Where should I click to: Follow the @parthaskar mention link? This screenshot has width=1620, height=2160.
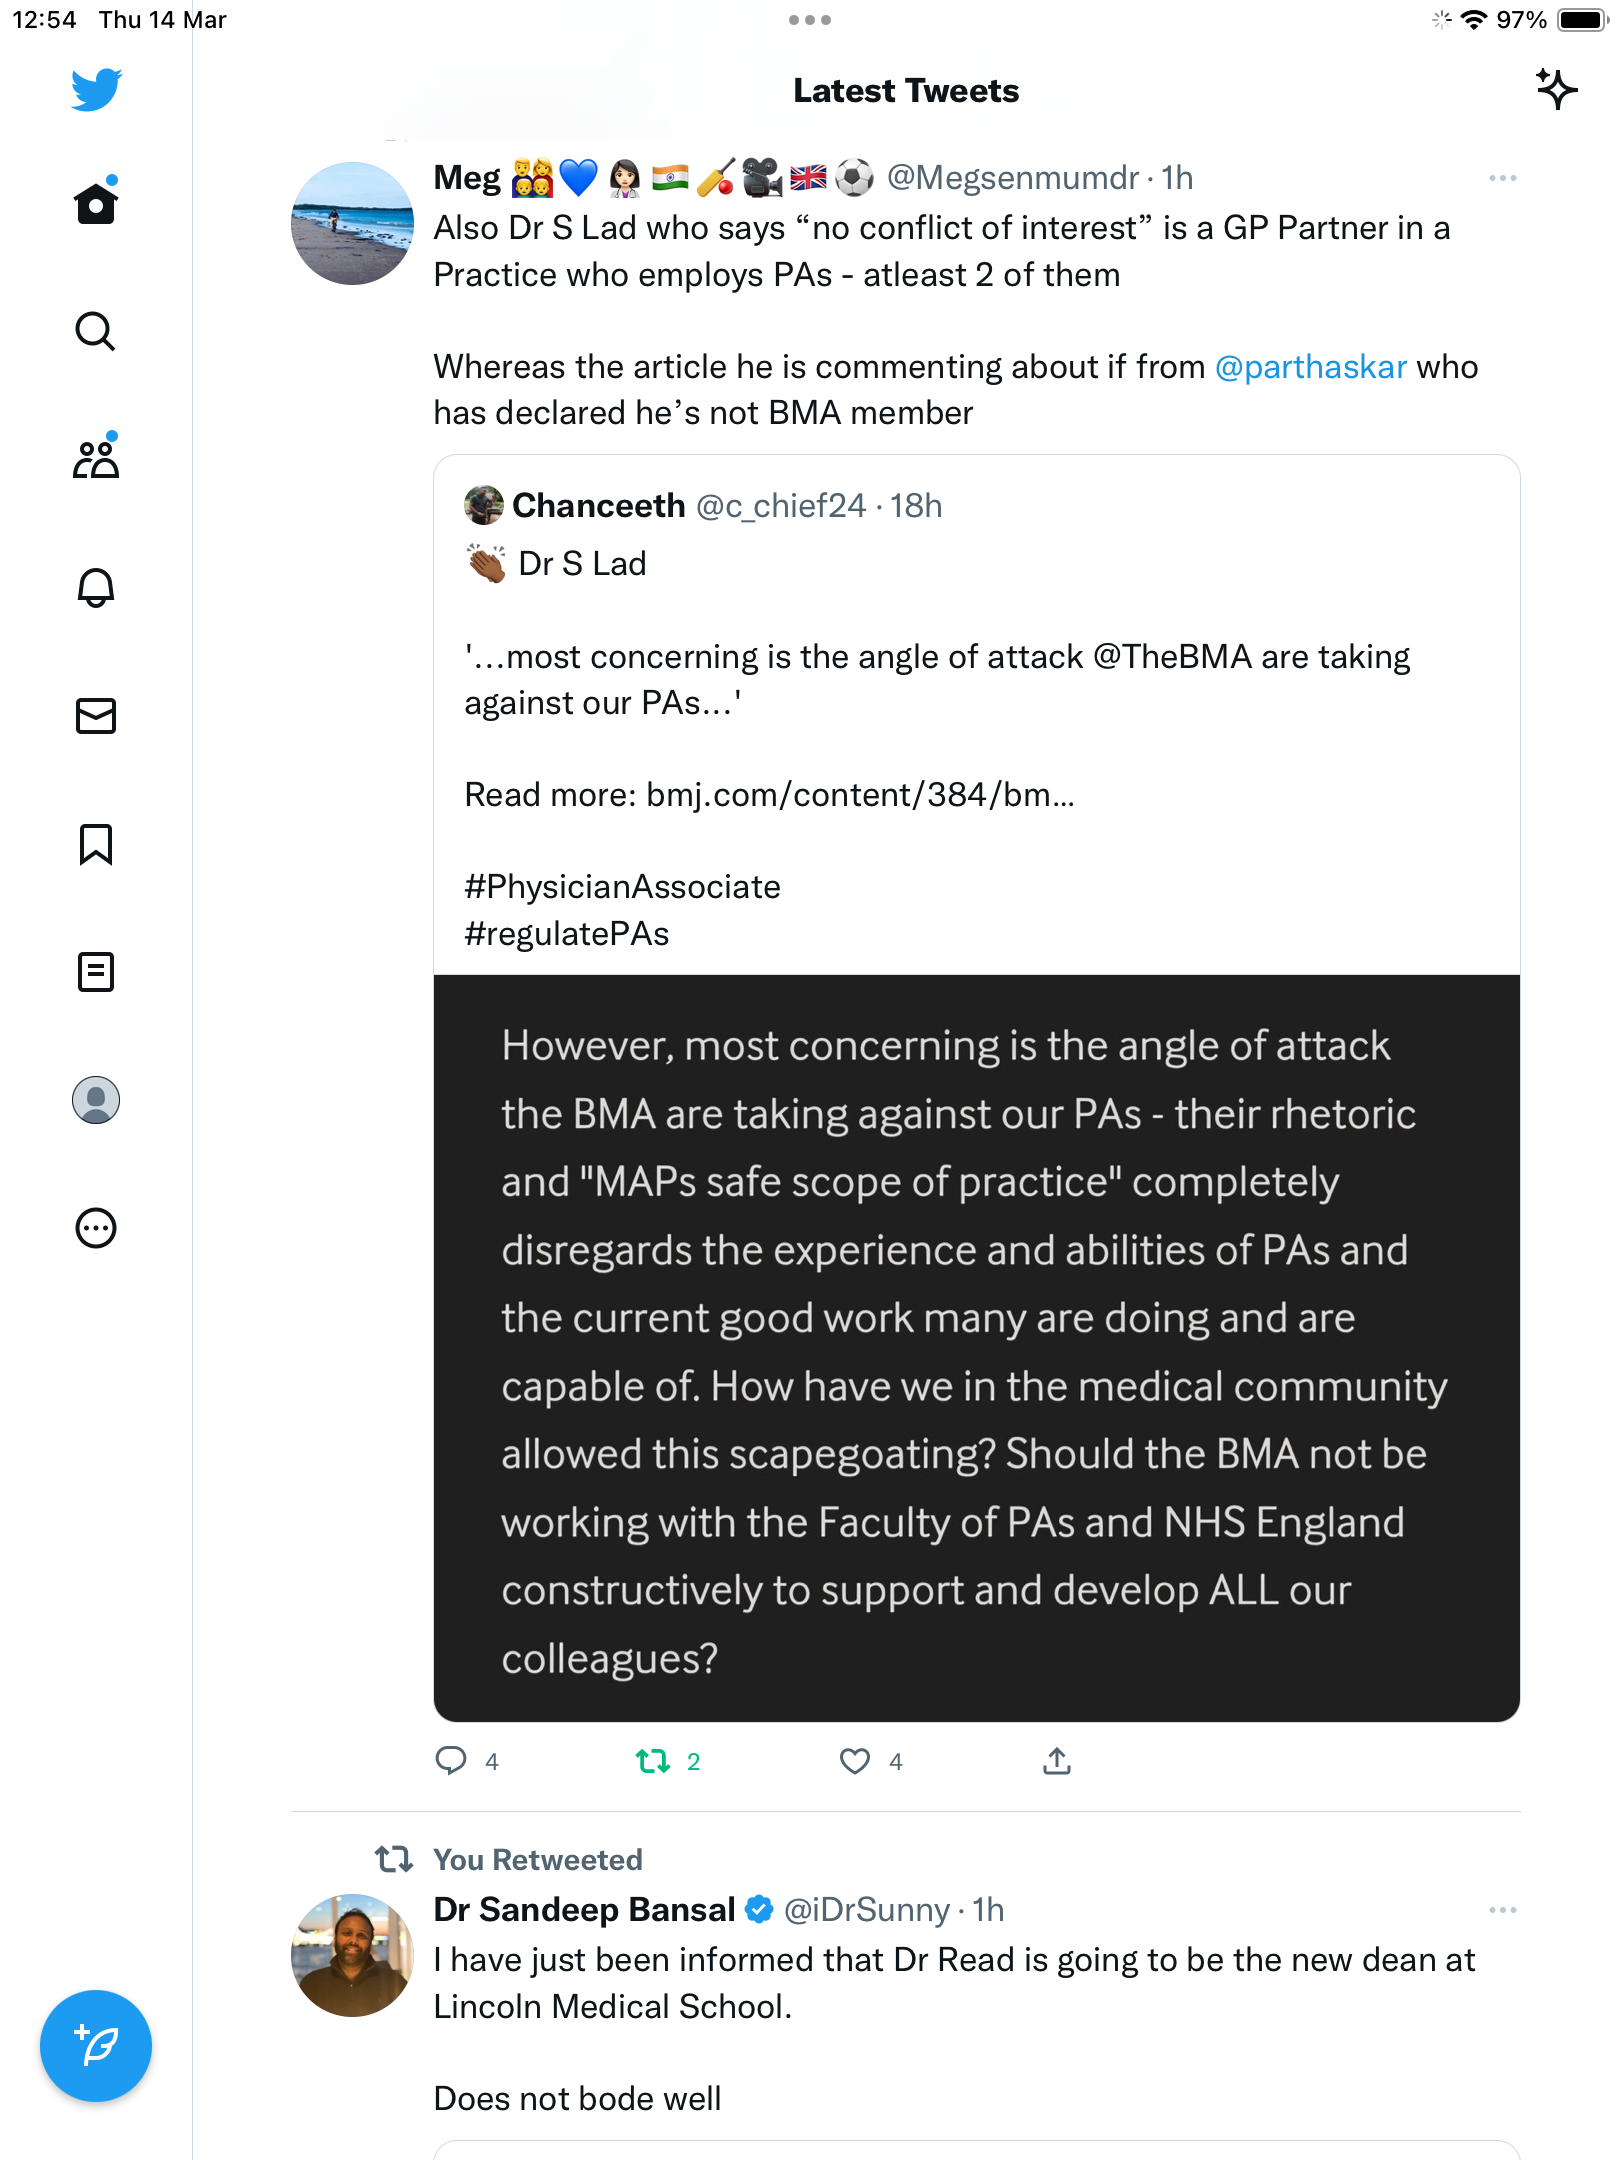[x=1311, y=367]
